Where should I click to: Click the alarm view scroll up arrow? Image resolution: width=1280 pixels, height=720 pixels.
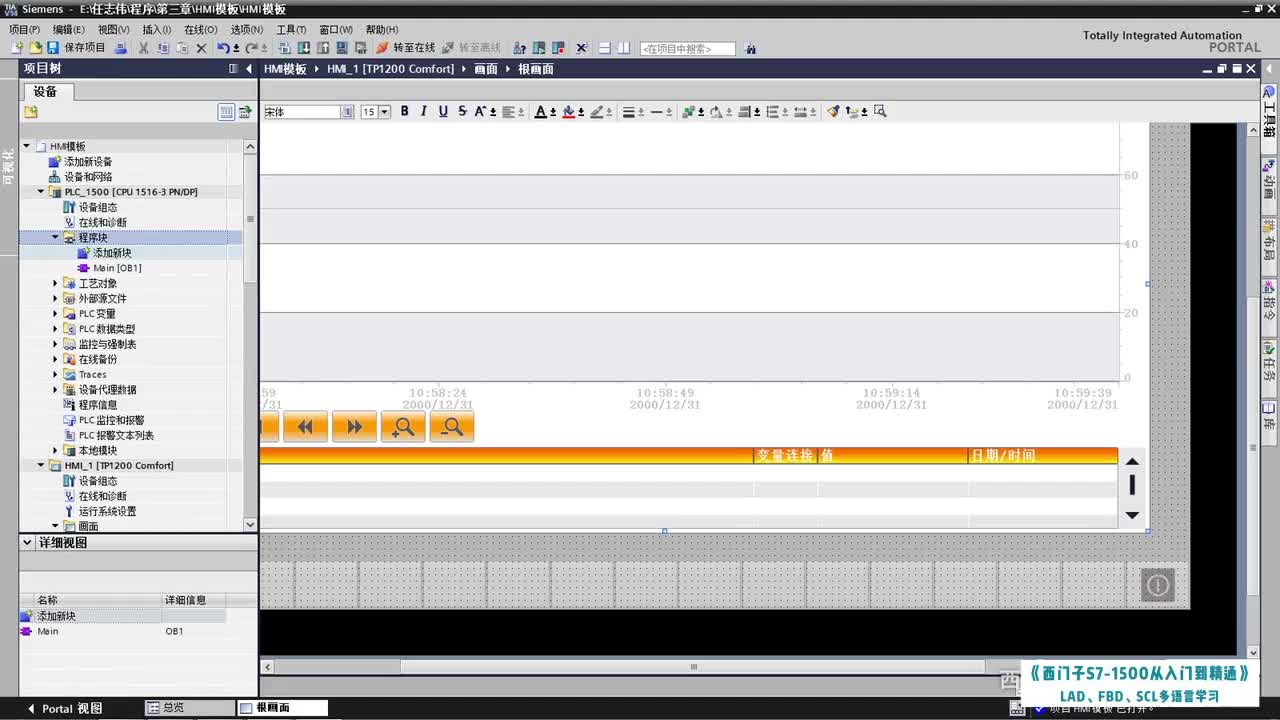[1132, 461]
